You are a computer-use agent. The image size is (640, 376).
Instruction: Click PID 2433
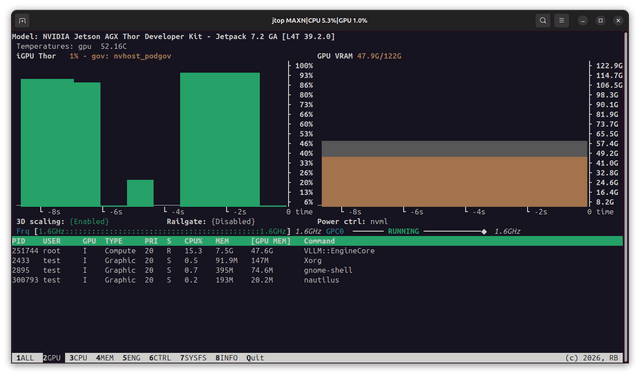click(x=21, y=261)
